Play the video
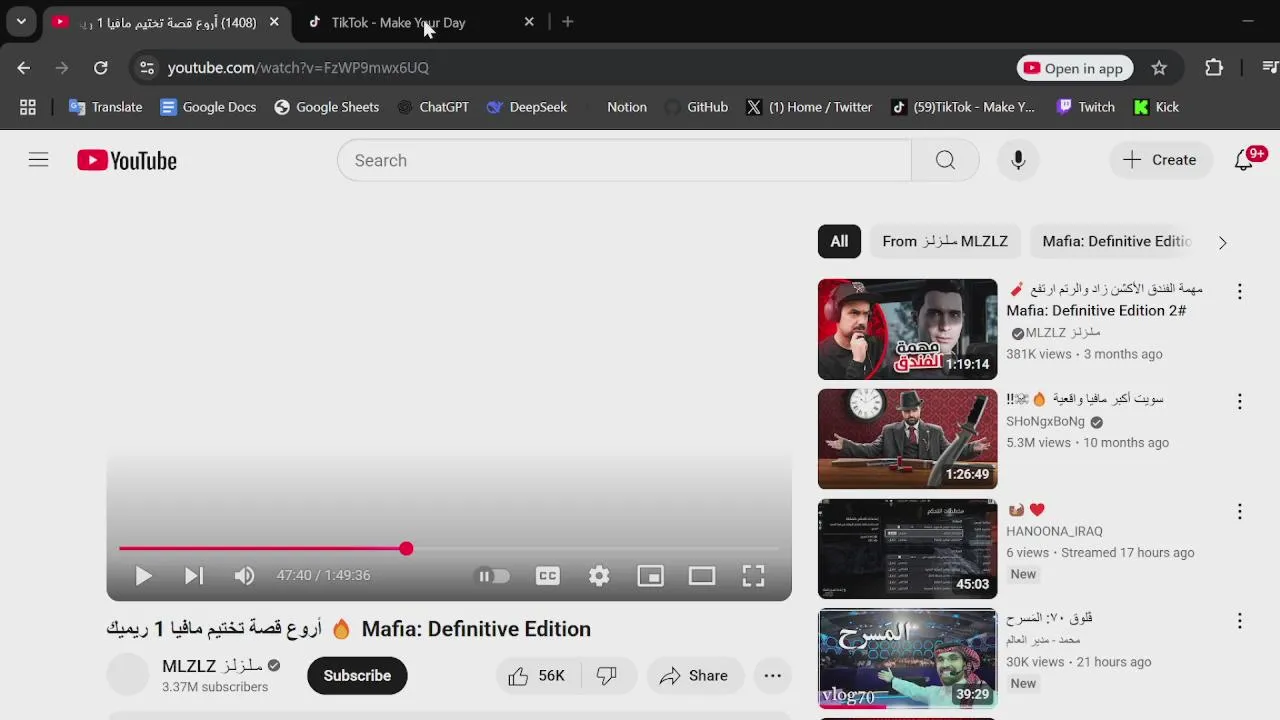Viewport: 1280px width, 720px height. coord(143,575)
